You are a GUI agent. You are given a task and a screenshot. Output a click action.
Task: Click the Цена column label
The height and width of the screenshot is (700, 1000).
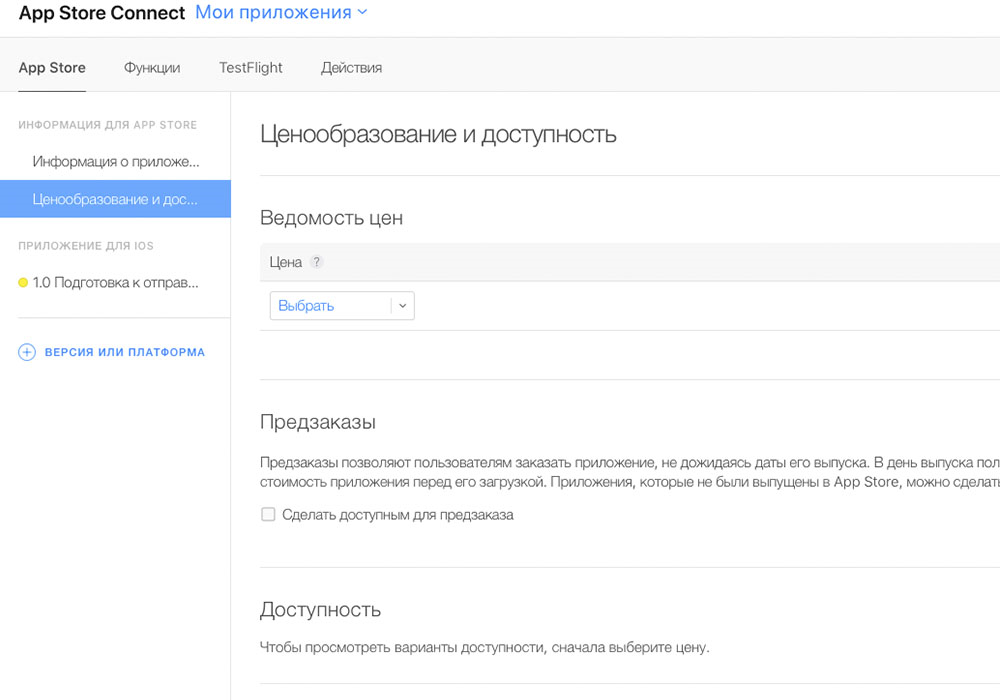[286, 262]
